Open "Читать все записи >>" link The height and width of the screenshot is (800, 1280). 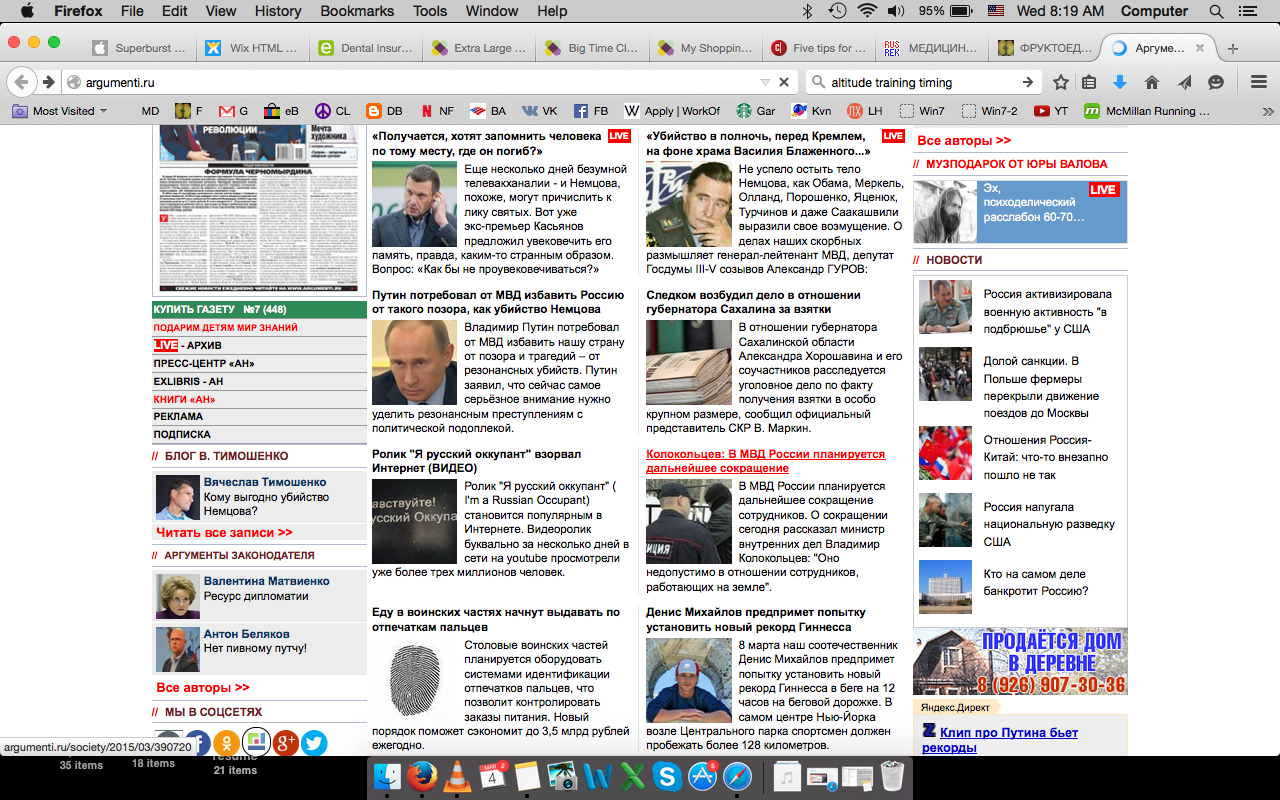[x=224, y=533]
